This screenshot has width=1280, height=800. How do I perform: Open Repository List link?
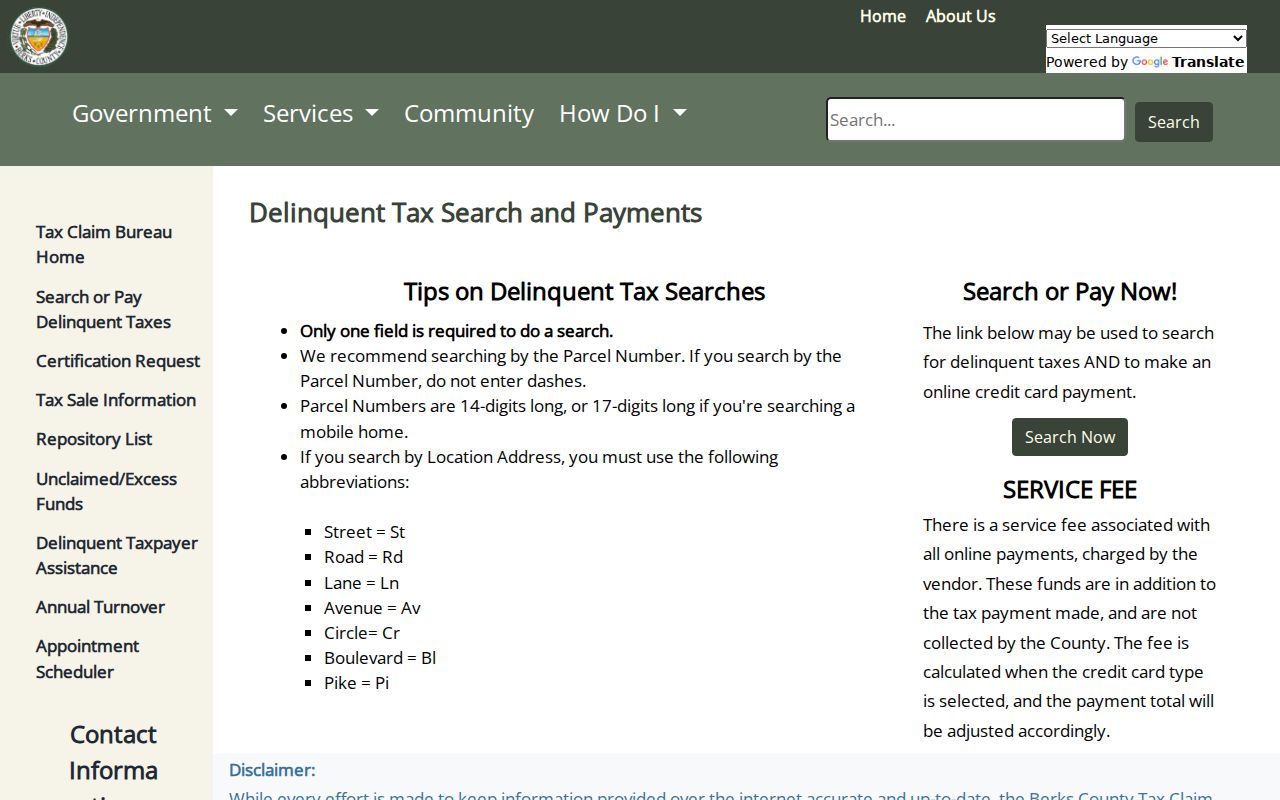94,439
